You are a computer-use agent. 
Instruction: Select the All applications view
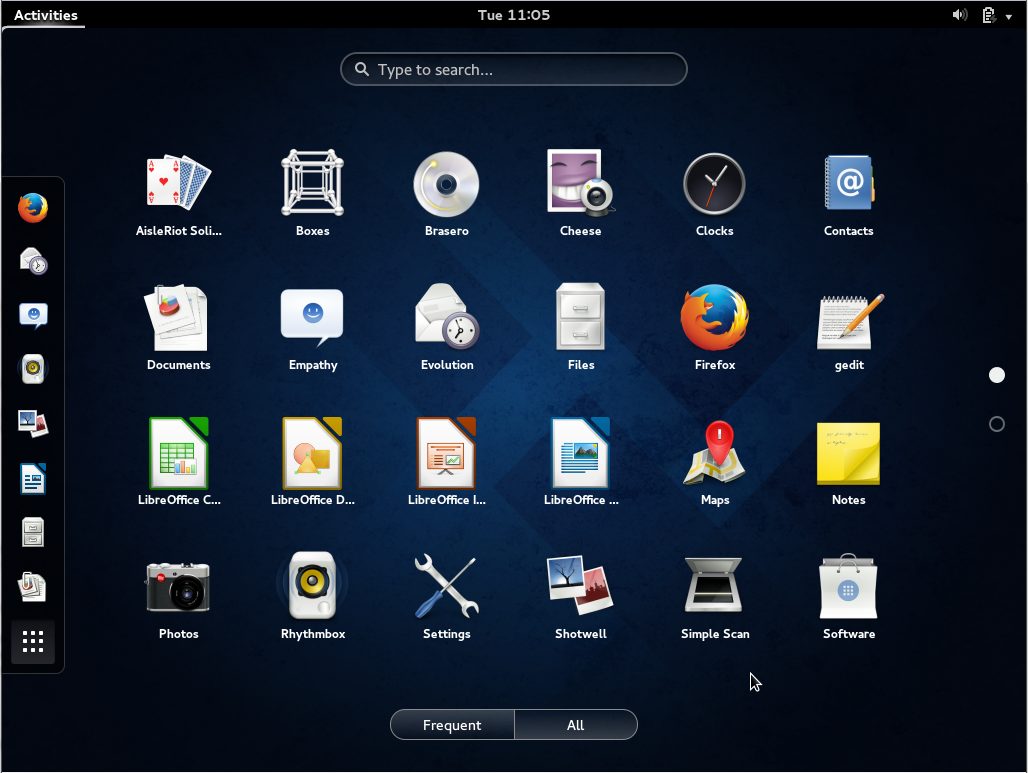click(x=576, y=724)
